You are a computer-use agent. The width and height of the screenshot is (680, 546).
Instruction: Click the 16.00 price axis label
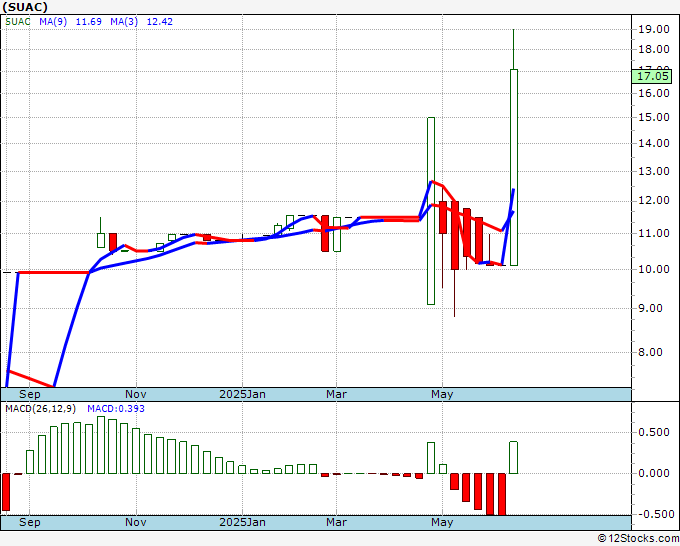coord(654,93)
